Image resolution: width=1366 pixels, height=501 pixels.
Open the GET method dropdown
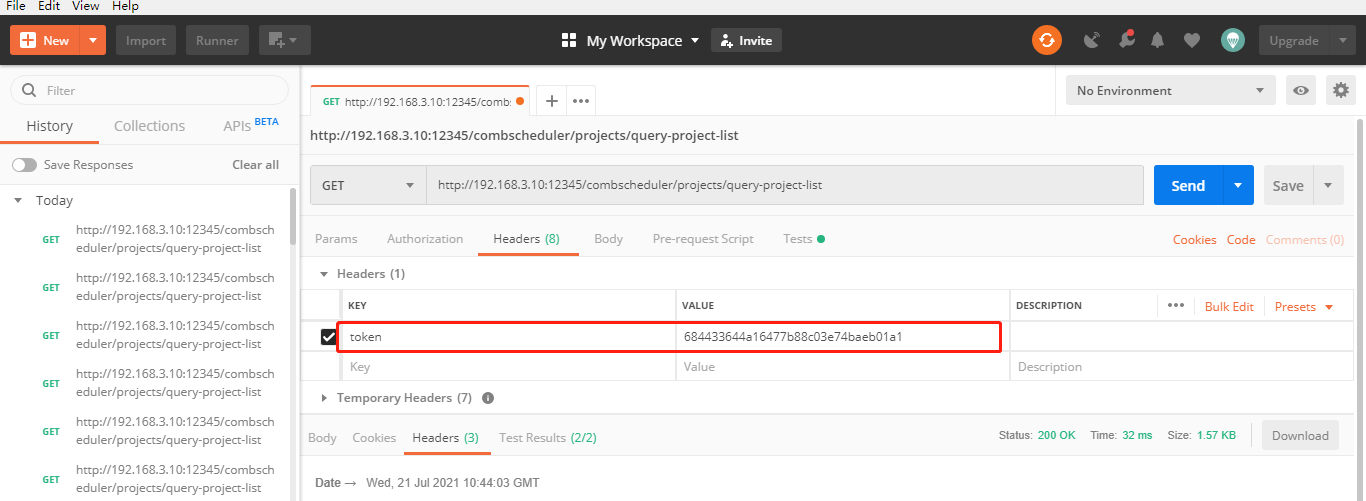tap(368, 185)
